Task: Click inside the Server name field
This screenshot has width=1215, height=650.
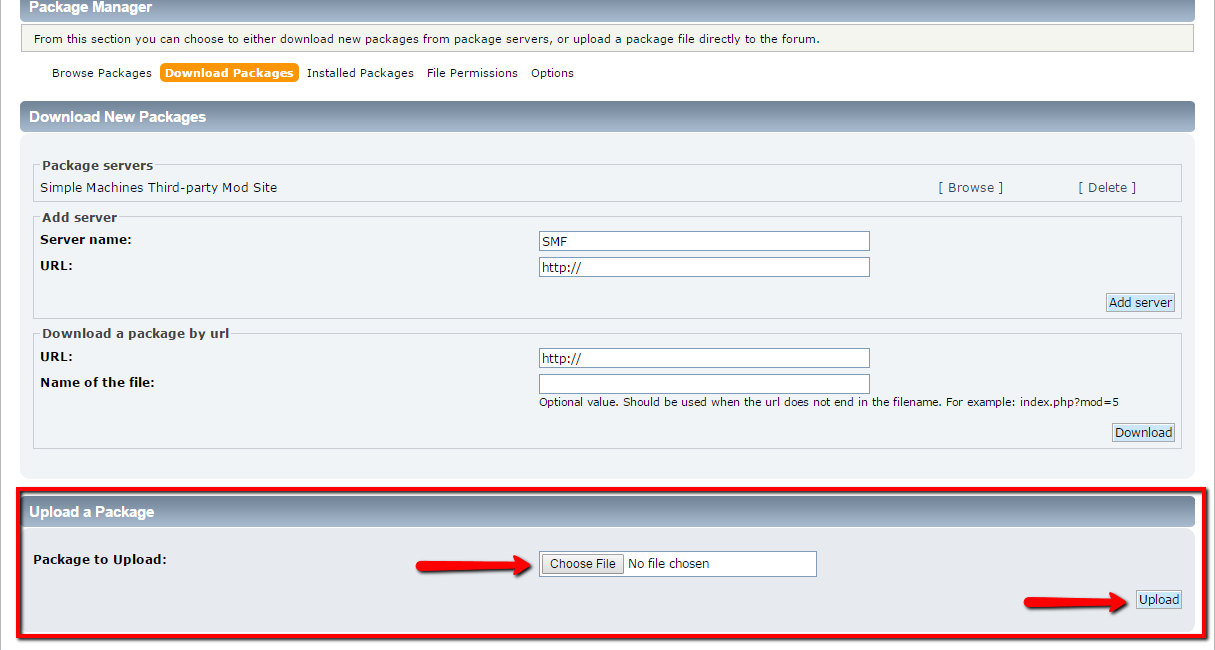Action: 703,240
